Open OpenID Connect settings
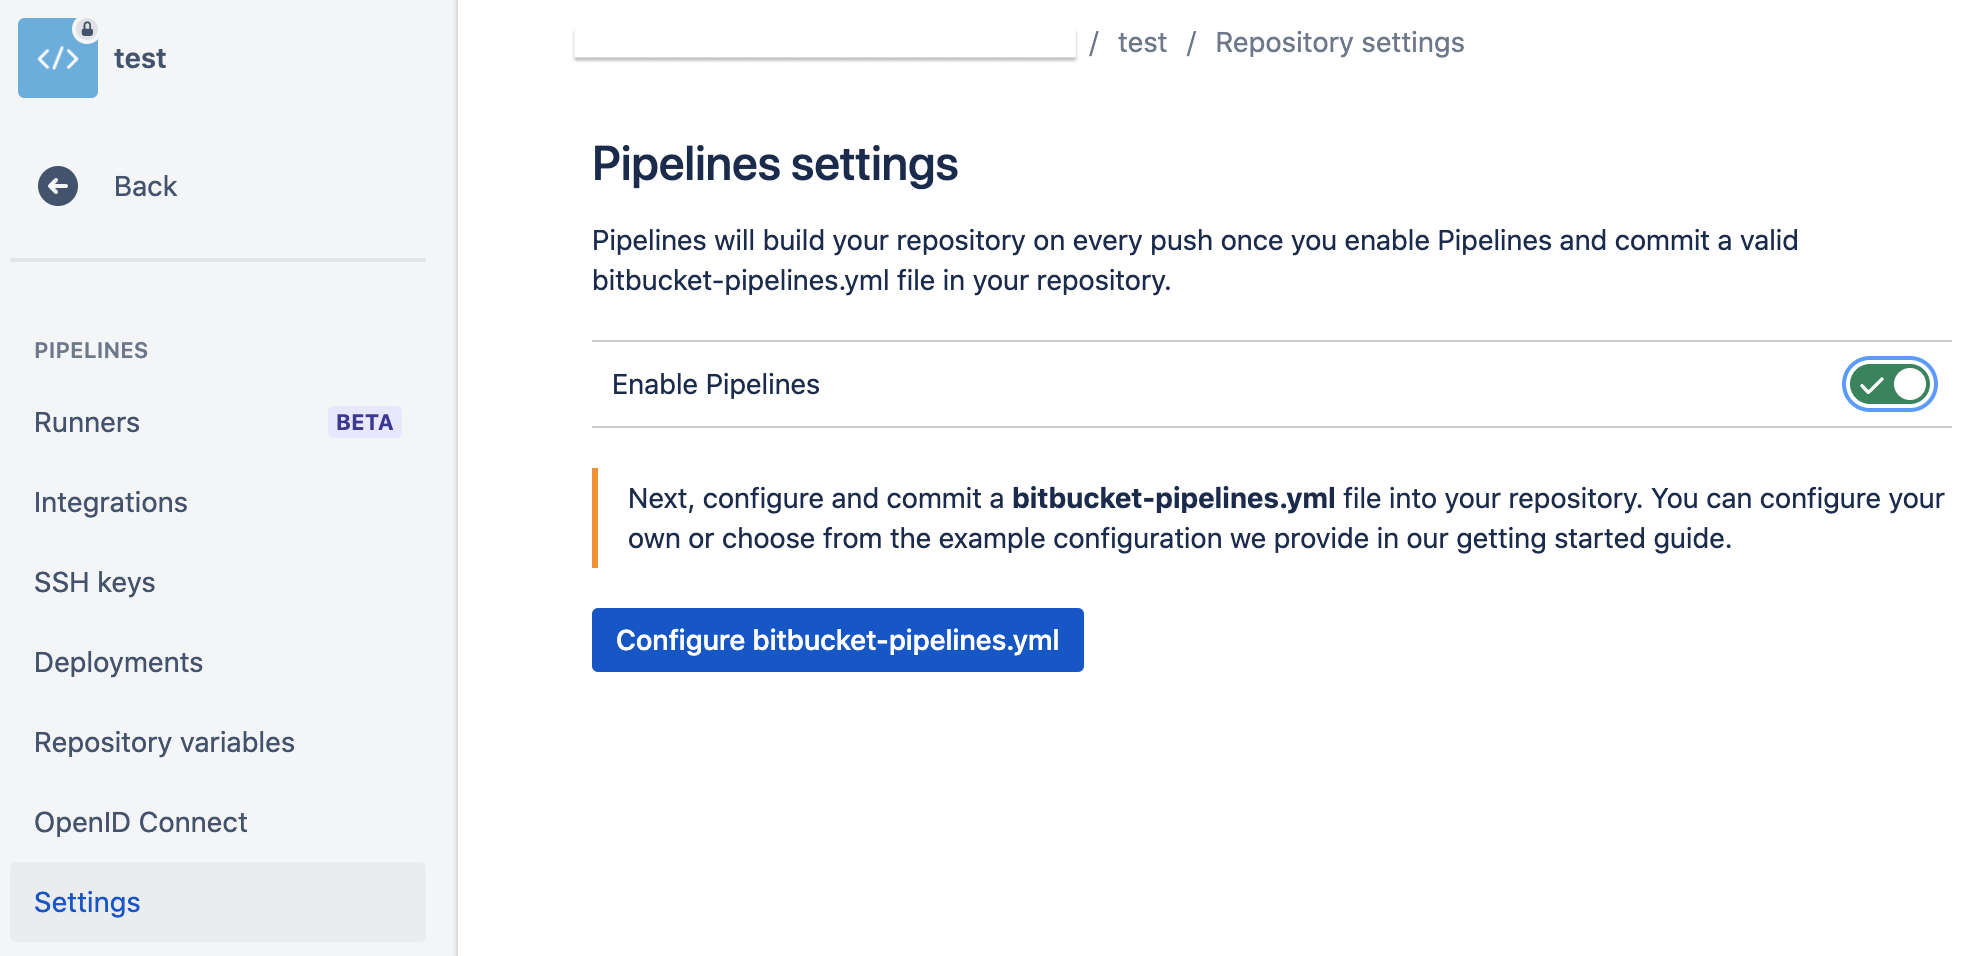1970x956 pixels. pos(140,822)
